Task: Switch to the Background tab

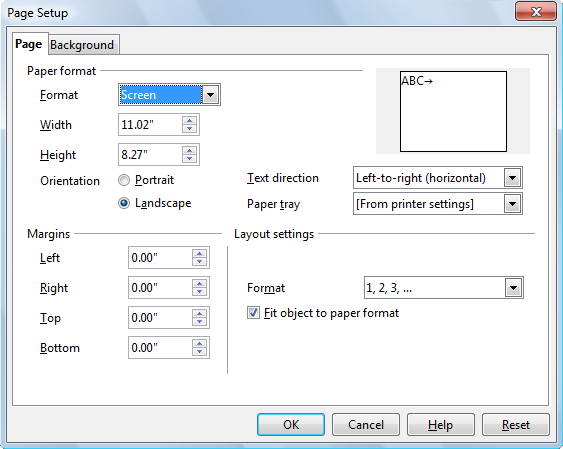Action: (83, 45)
